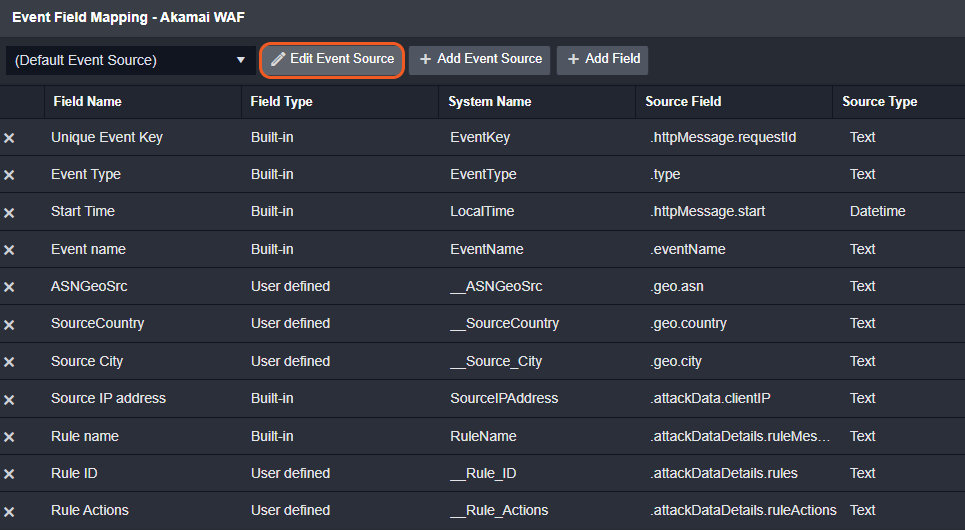Remove the Event Type field mapping

coord(9,175)
